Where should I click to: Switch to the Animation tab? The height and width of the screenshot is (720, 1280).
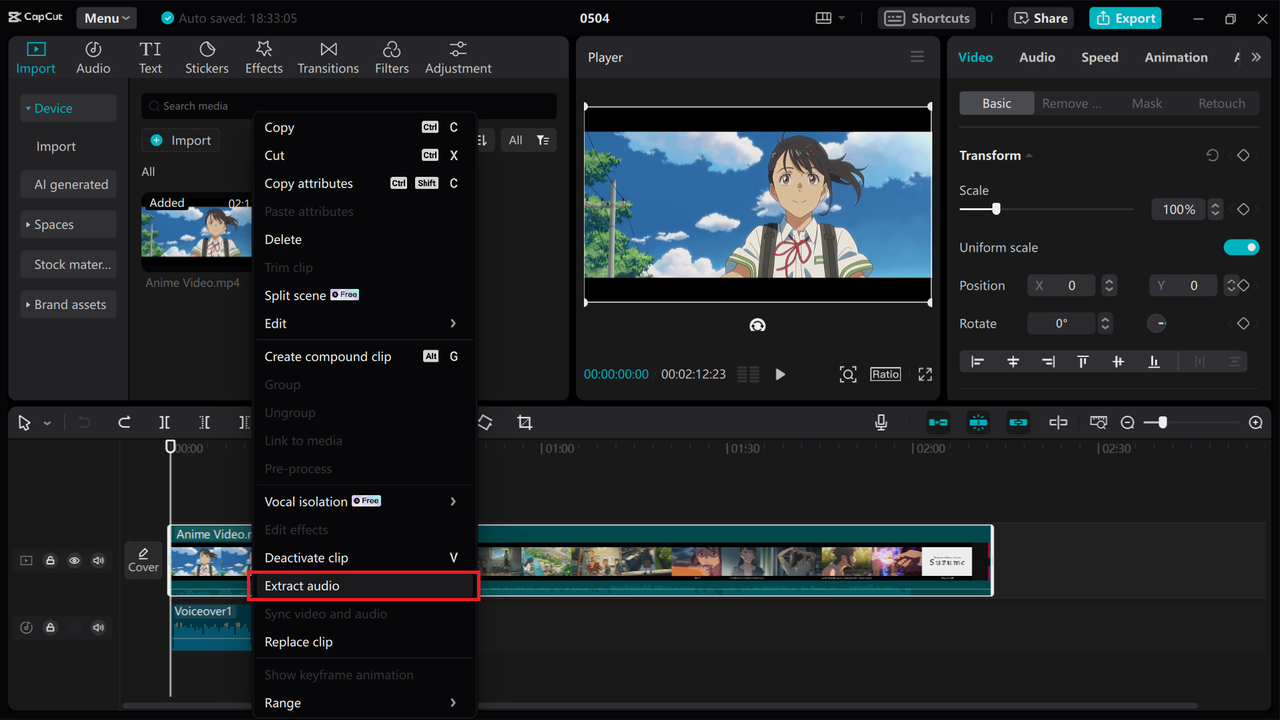point(1175,57)
